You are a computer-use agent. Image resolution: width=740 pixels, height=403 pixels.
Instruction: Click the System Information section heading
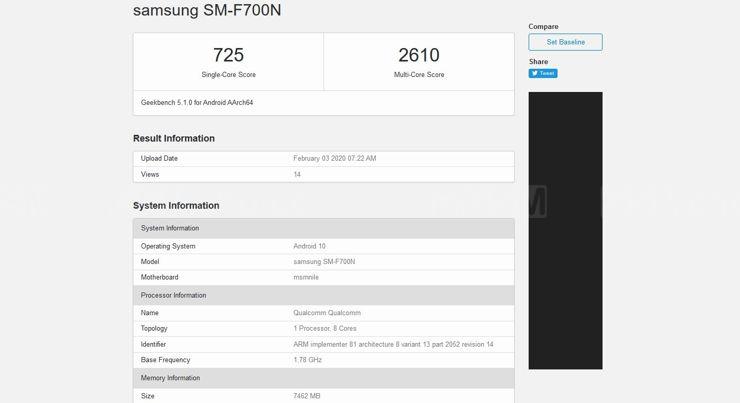[176, 205]
